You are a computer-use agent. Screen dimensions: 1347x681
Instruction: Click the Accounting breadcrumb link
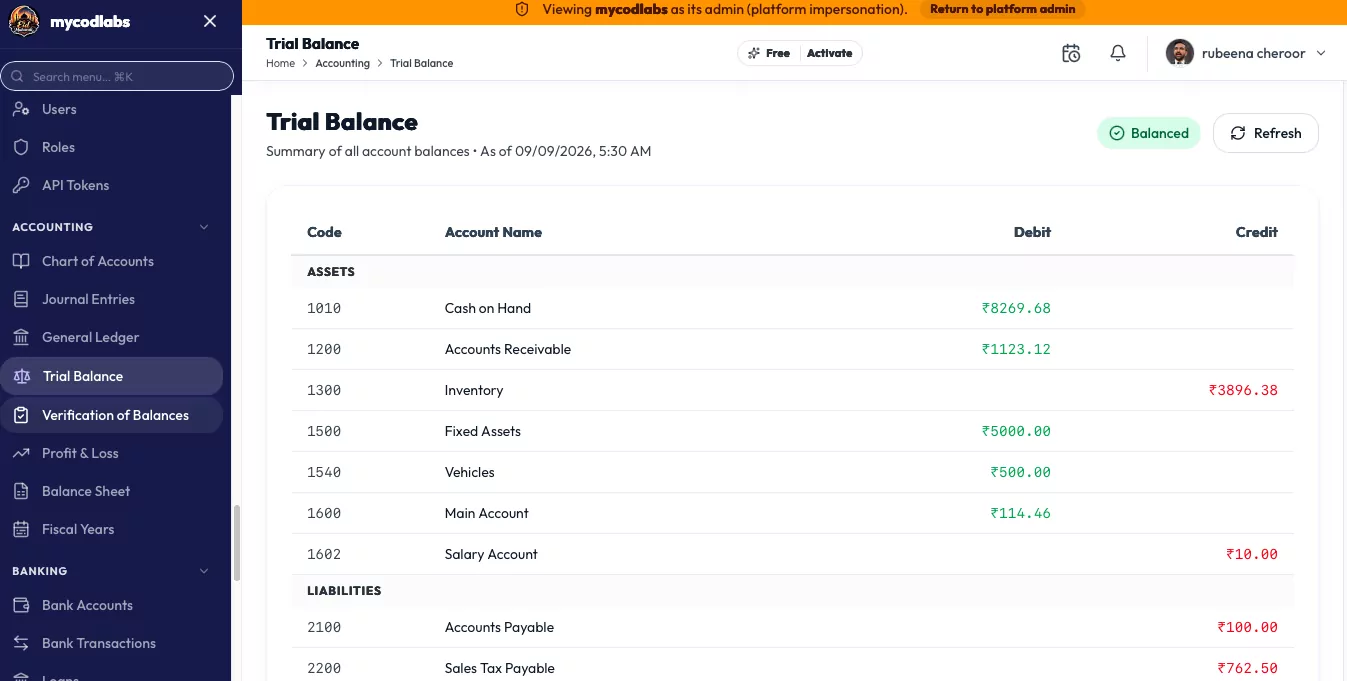(x=342, y=63)
